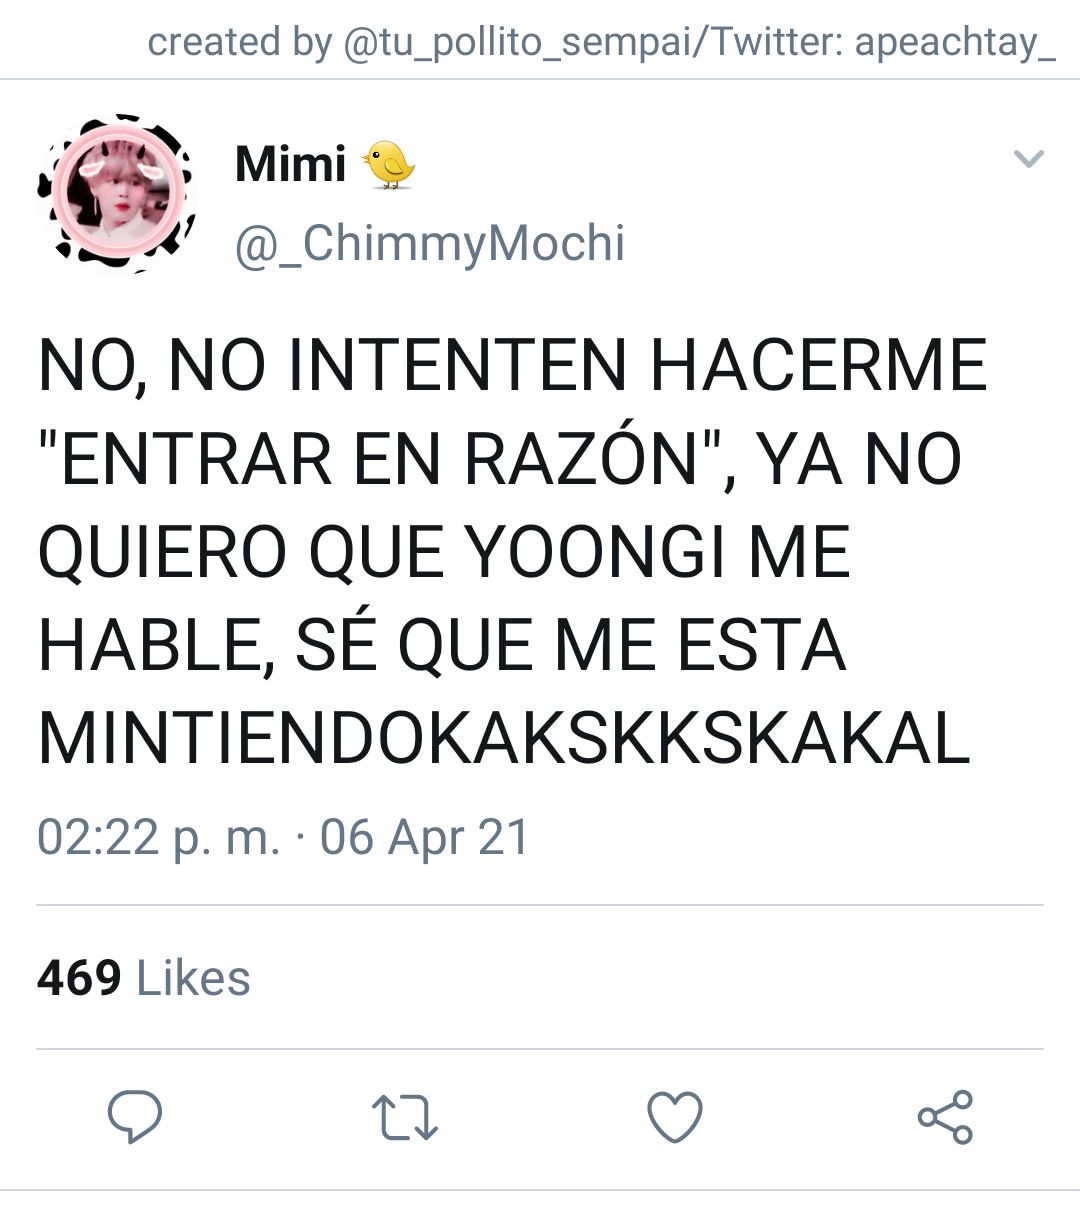Tap the reply speech bubble icon

pyautogui.click(x=134, y=1117)
